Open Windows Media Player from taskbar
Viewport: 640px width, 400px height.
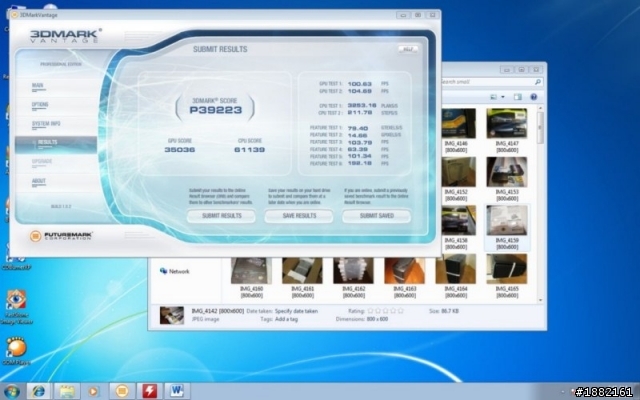pyautogui.click(x=93, y=391)
